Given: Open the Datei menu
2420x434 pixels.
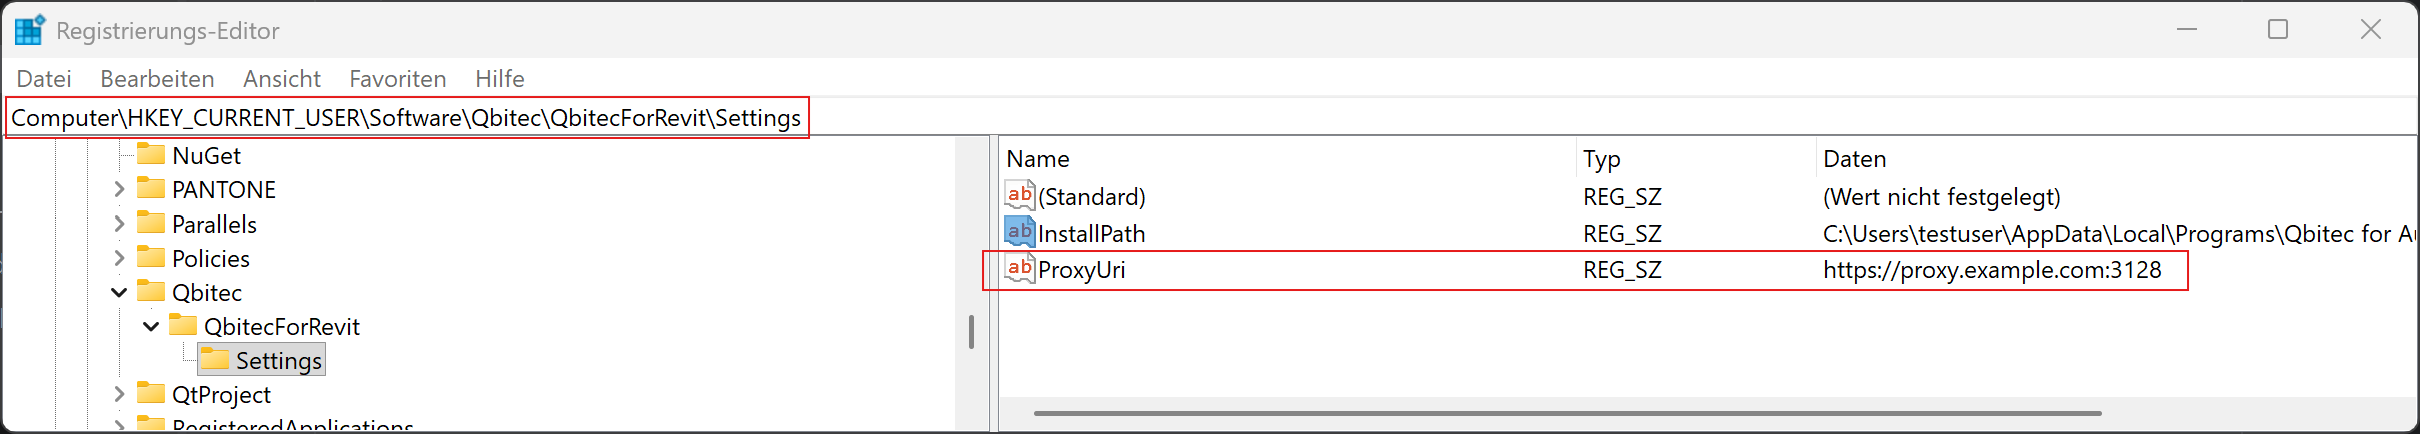Looking at the screenshot, I should tap(44, 79).
